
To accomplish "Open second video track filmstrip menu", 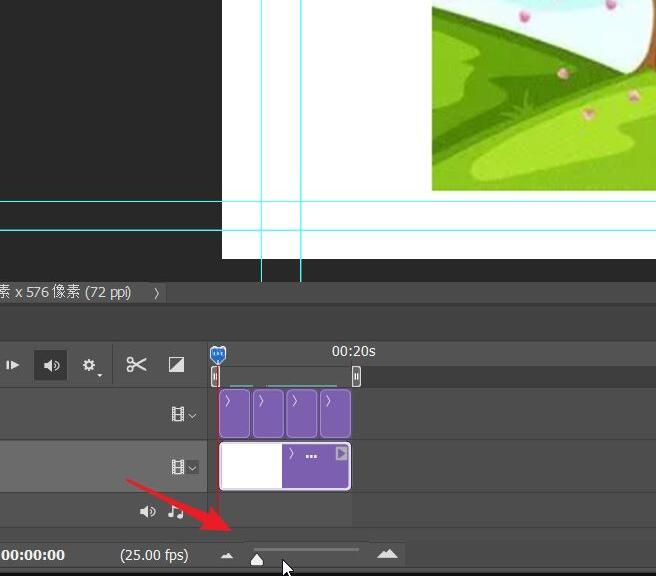I will 183,466.
